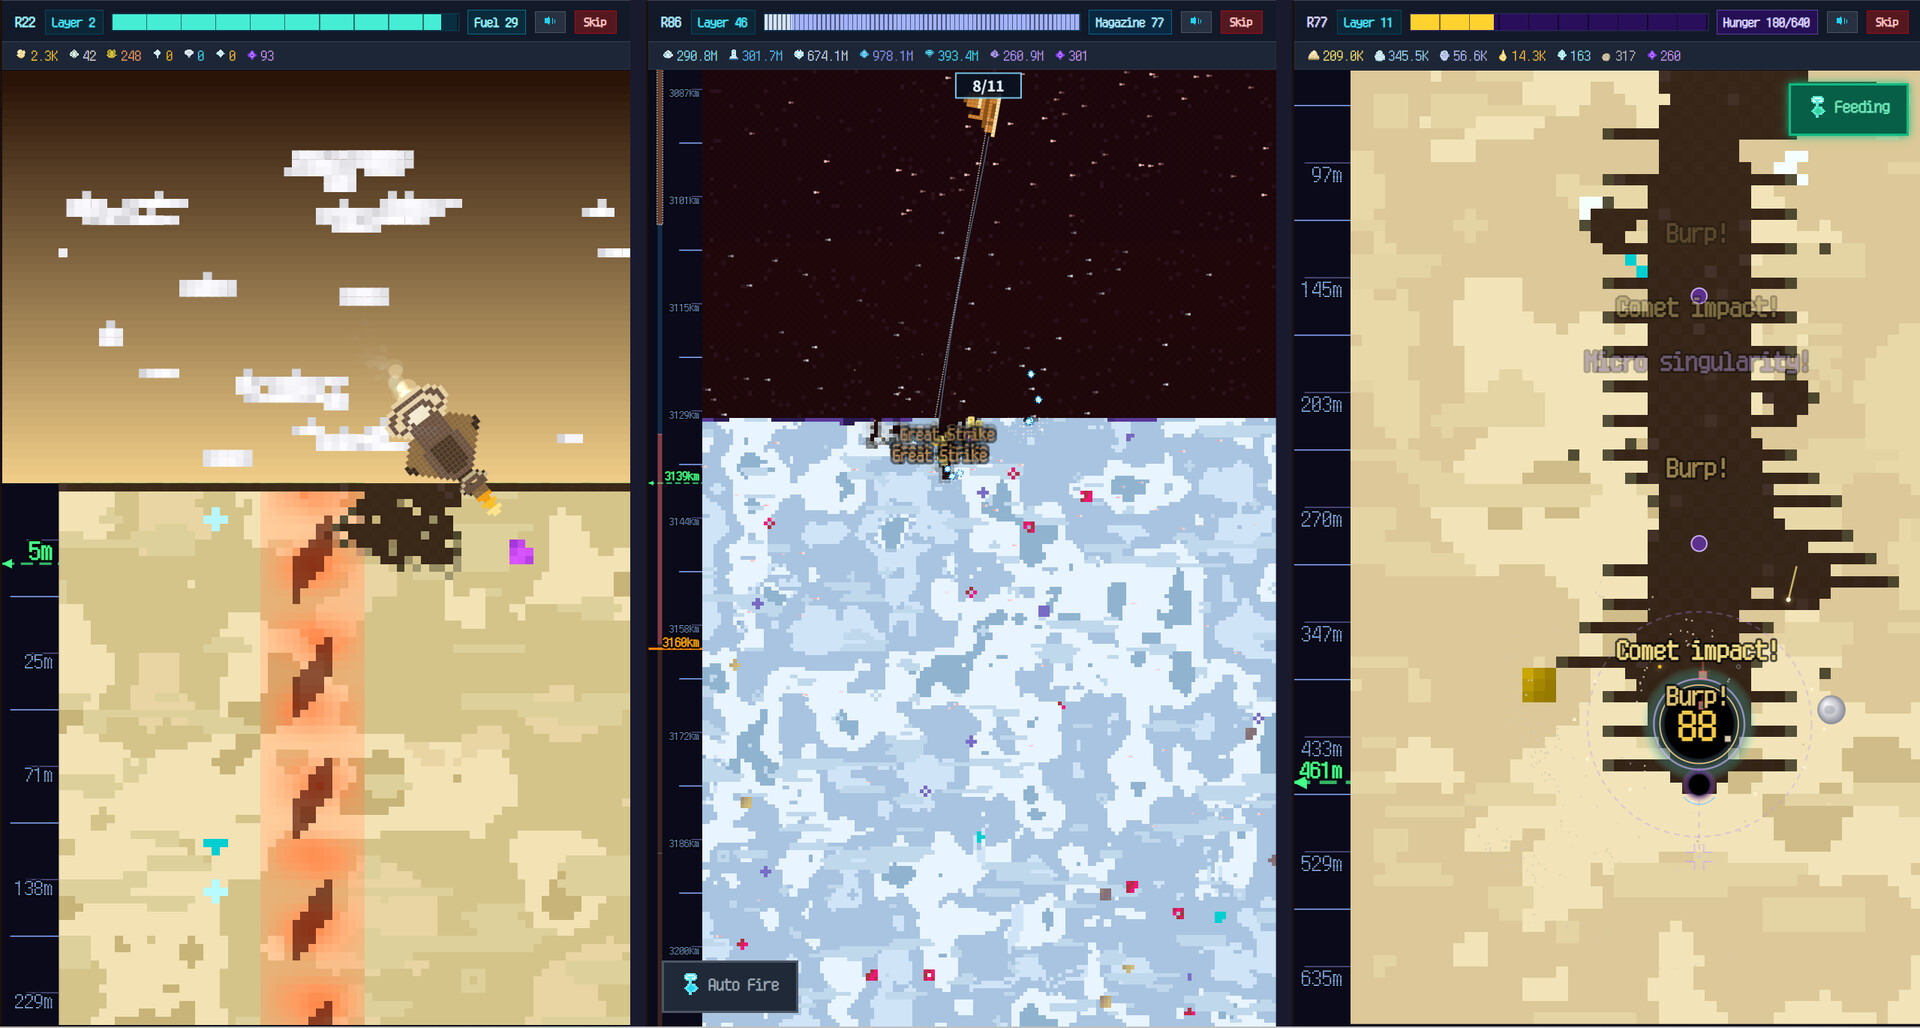1920x1028 pixels.
Task: Toggle the Feeding mode button
Action: 1848,108
